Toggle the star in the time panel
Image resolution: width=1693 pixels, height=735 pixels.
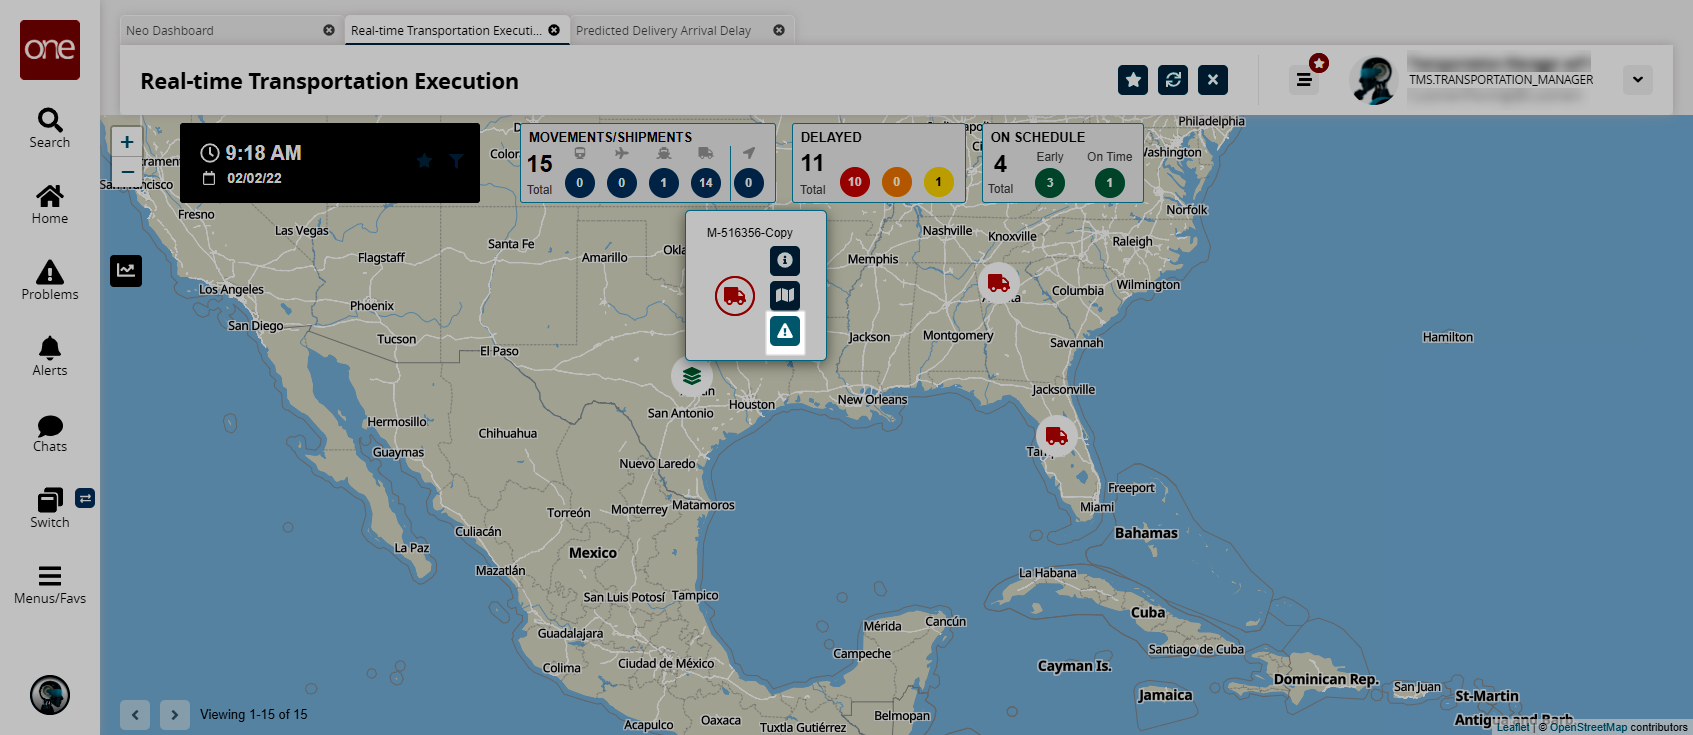pos(424,160)
